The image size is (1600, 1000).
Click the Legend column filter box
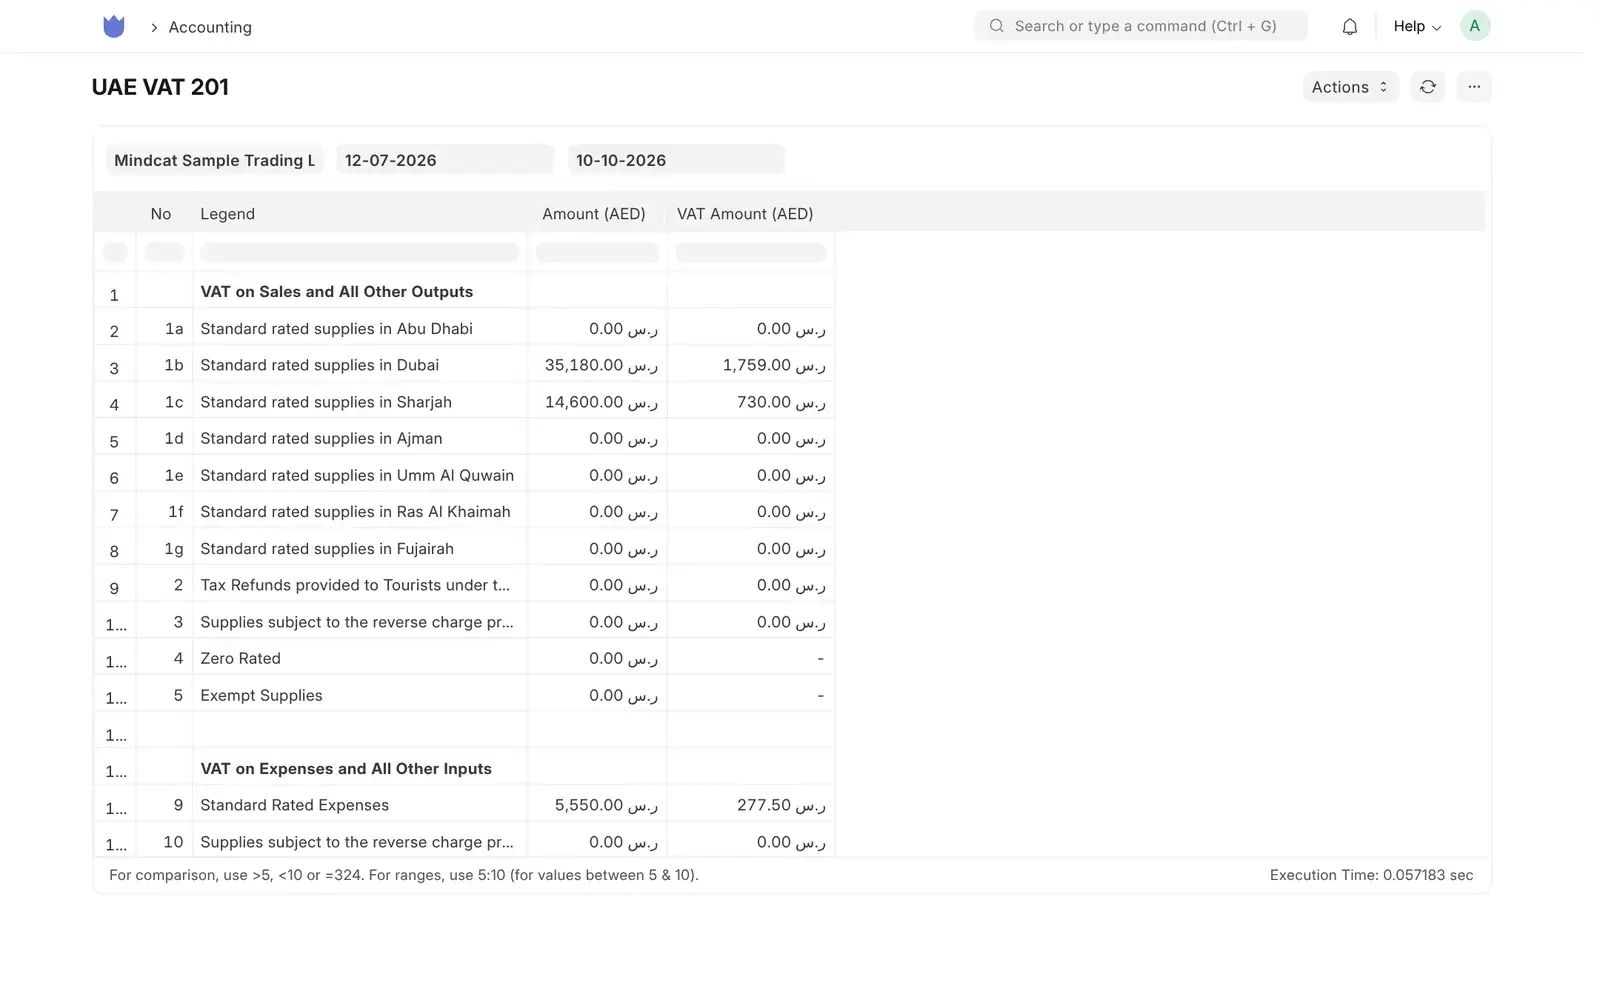(x=360, y=252)
